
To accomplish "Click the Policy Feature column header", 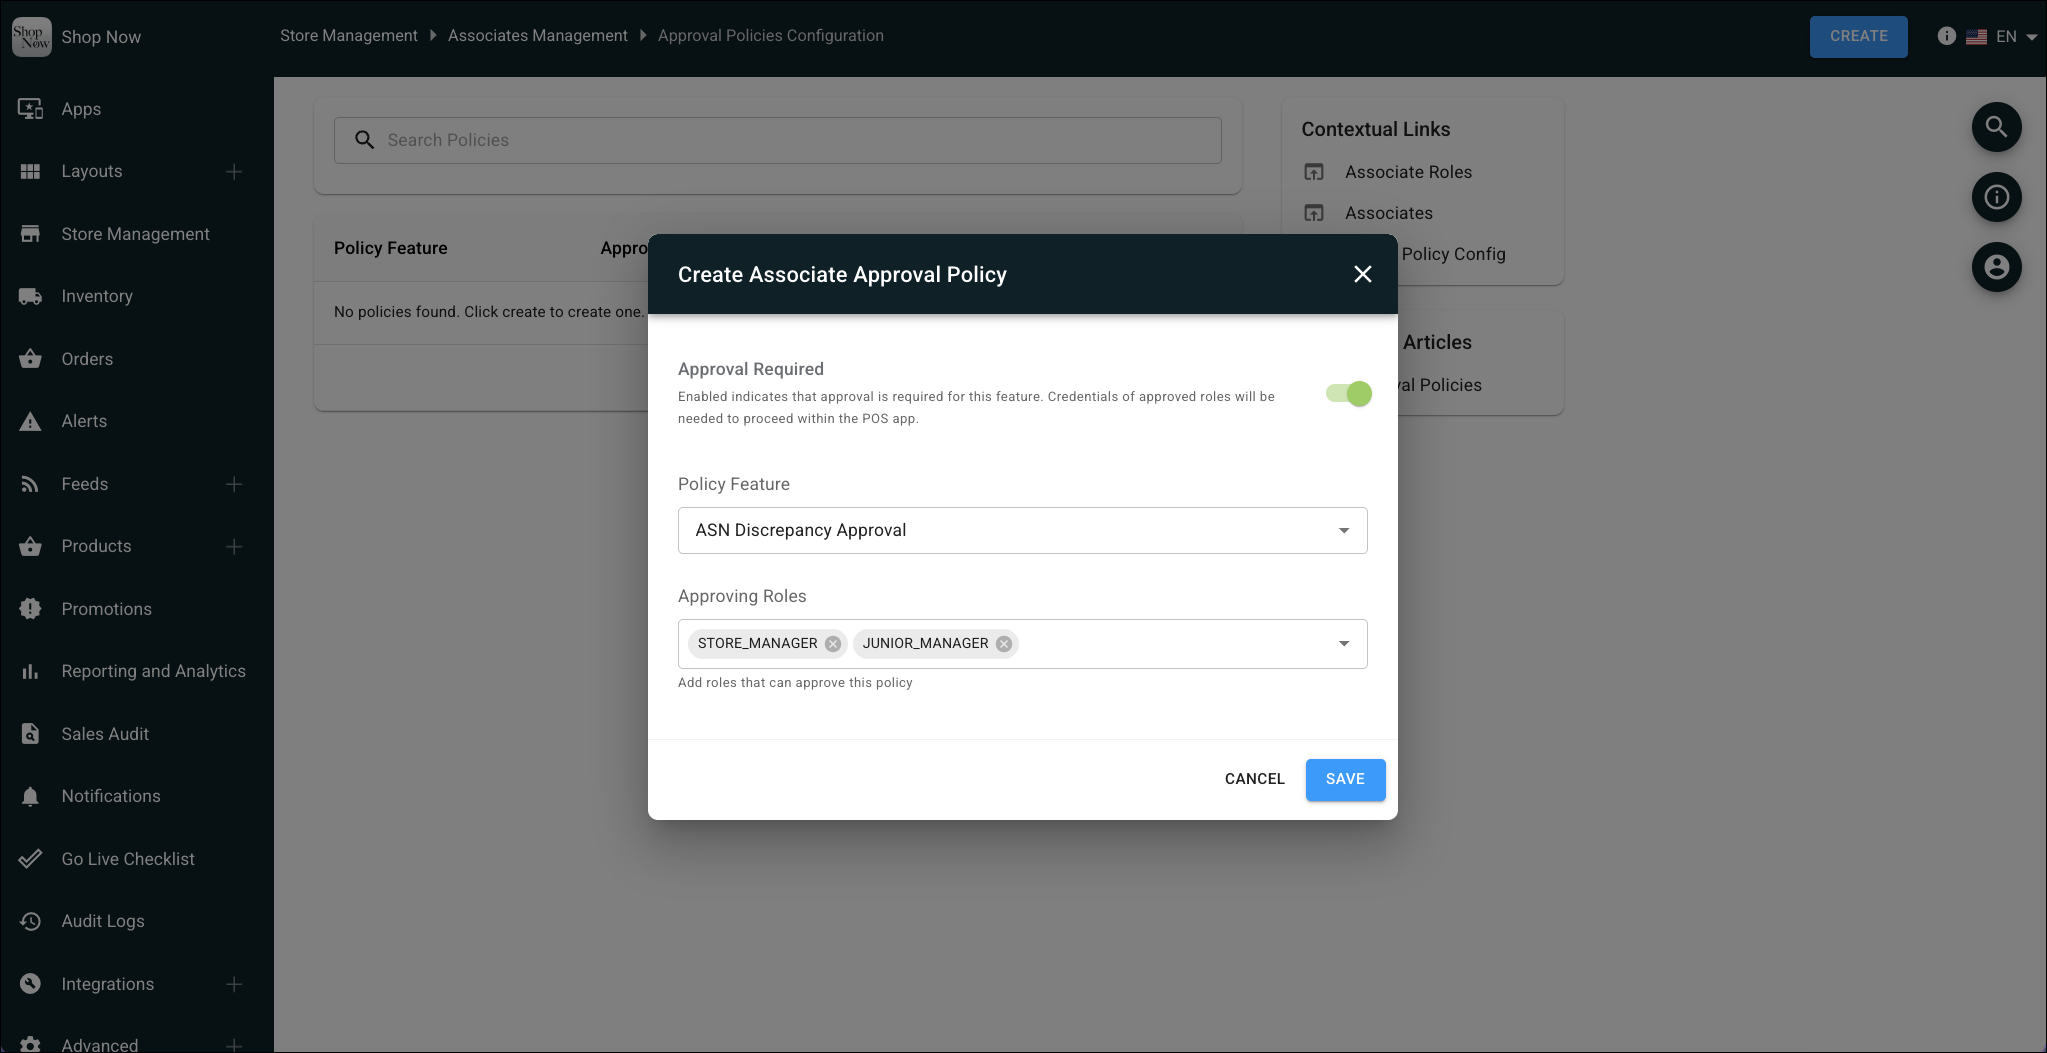I will (390, 248).
